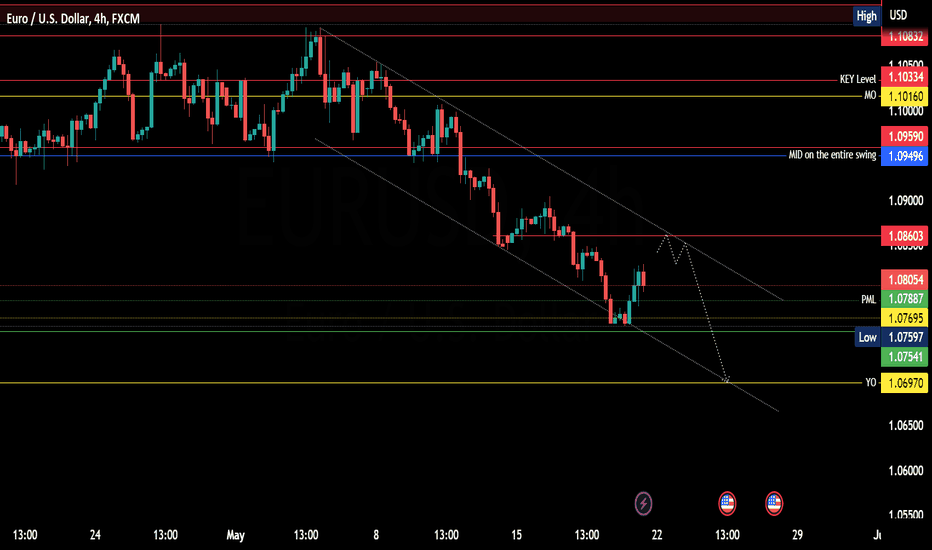Click the 1.09000 price axis tick

[905, 201]
